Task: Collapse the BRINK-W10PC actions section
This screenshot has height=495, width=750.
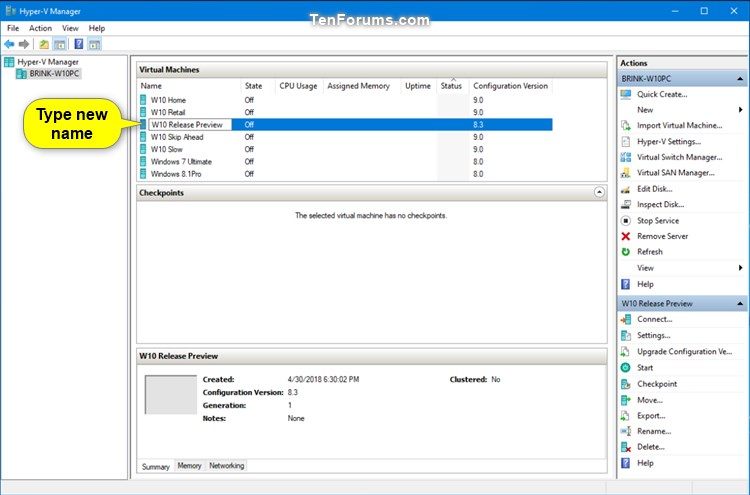Action: coord(740,78)
